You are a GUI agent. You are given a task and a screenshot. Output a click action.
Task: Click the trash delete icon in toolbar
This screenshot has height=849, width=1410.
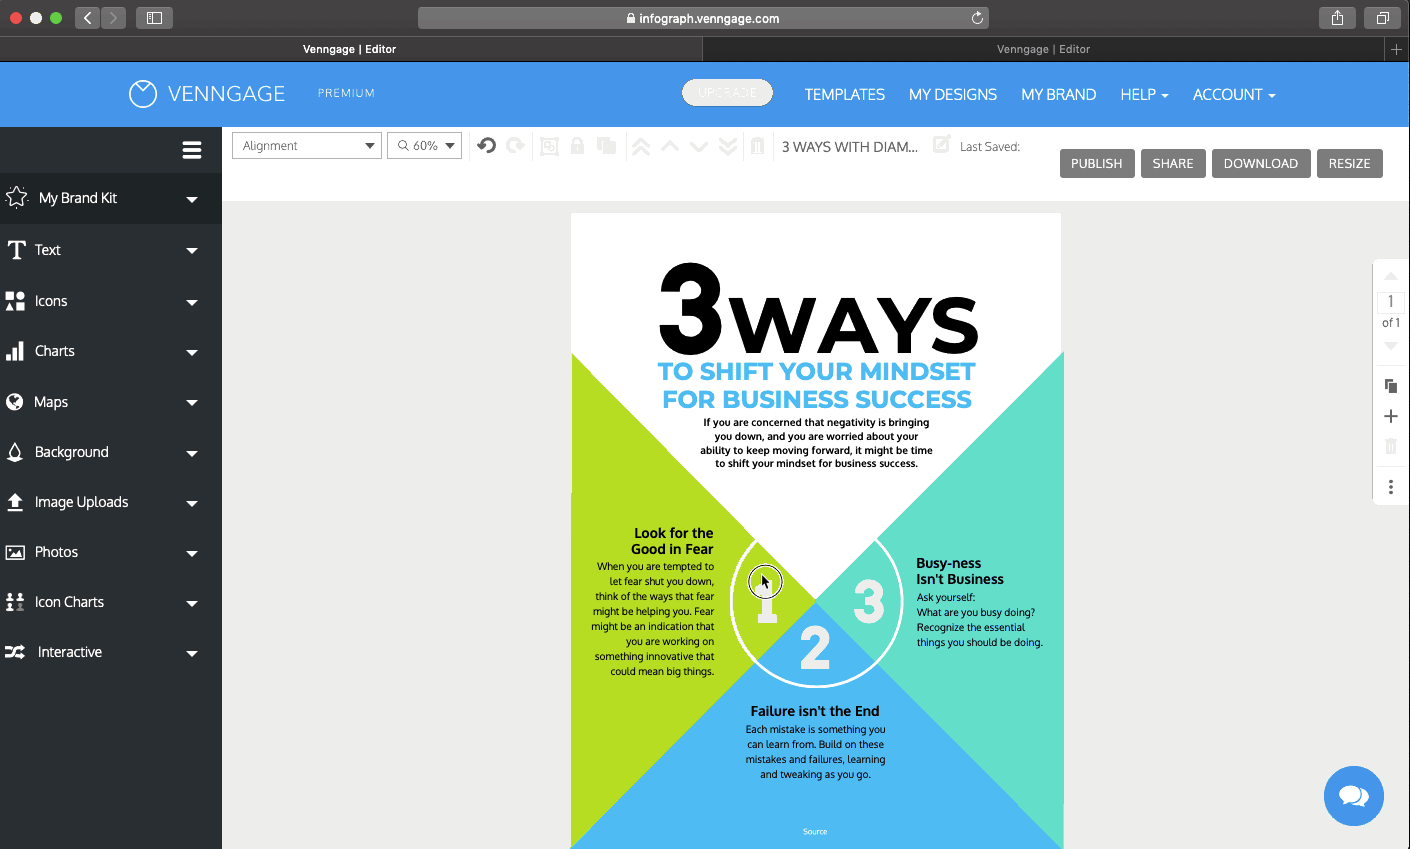pyautogui.click(x=758, y=146)
